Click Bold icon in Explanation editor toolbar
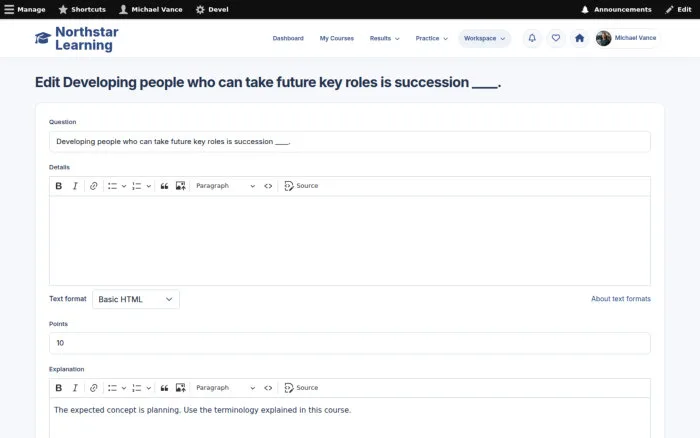 tap(58, 388)
